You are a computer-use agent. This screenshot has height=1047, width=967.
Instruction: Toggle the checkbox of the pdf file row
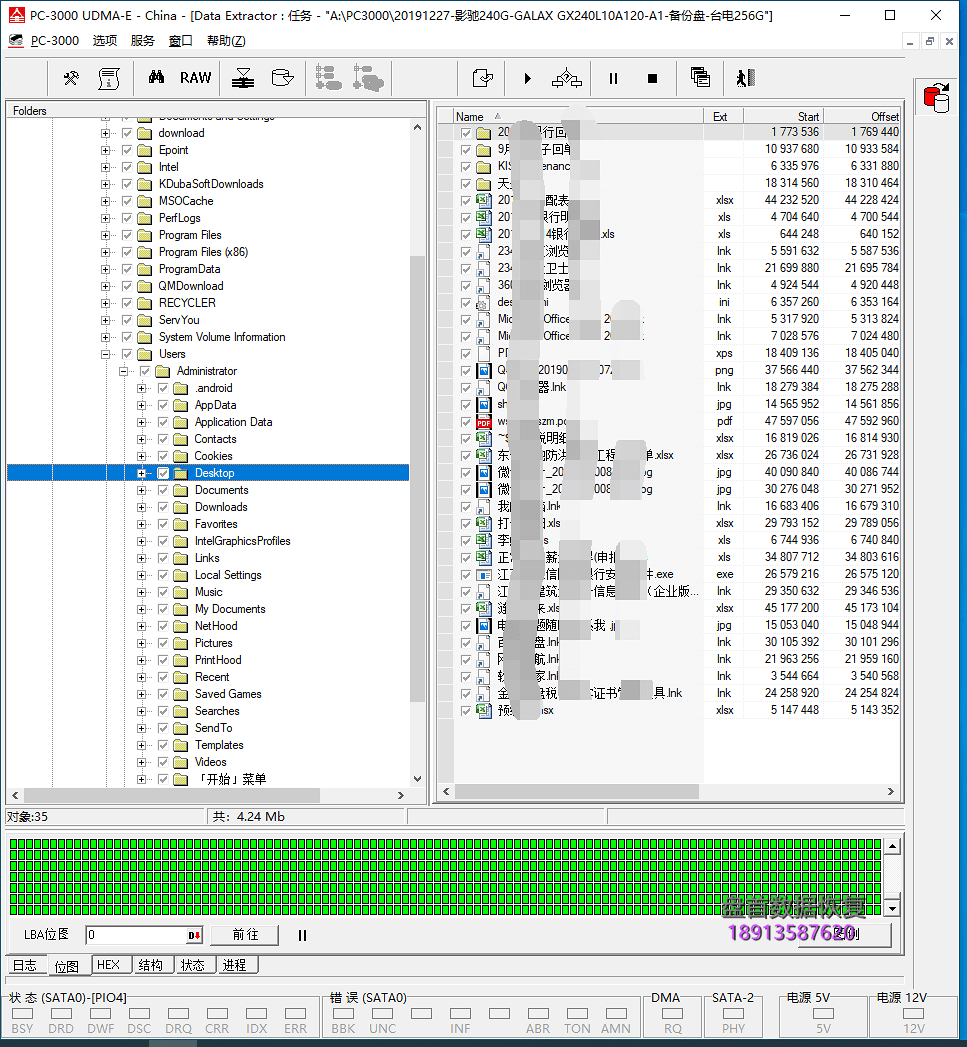pos(466,422)
